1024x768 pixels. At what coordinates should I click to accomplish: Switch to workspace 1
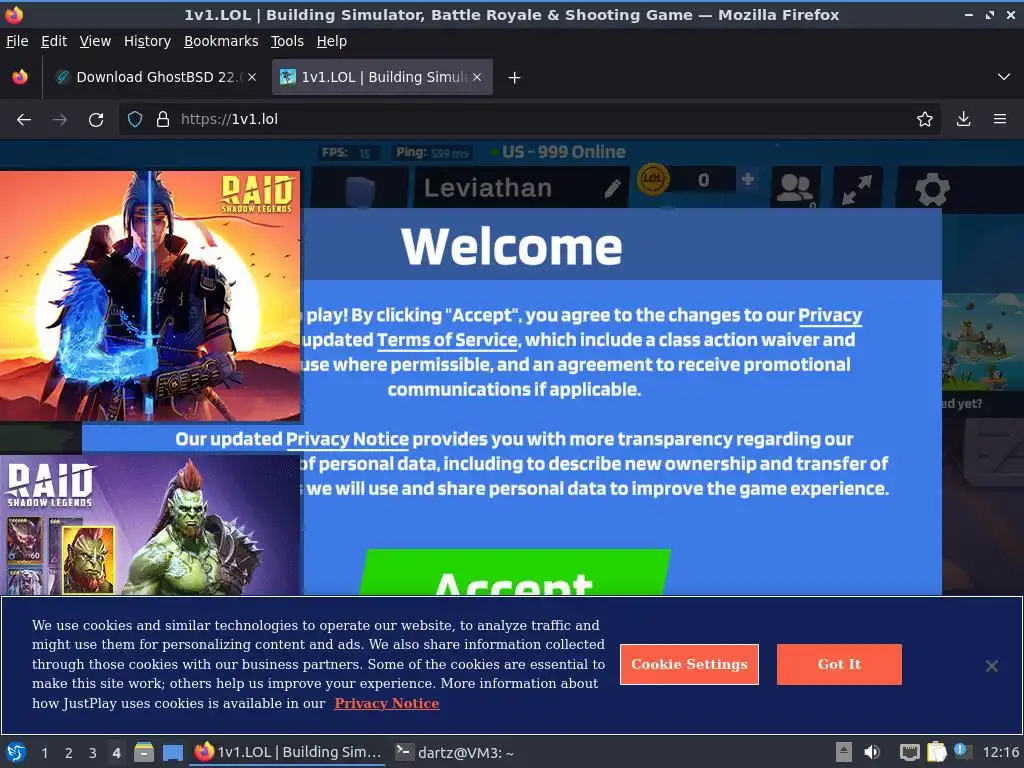44,753
